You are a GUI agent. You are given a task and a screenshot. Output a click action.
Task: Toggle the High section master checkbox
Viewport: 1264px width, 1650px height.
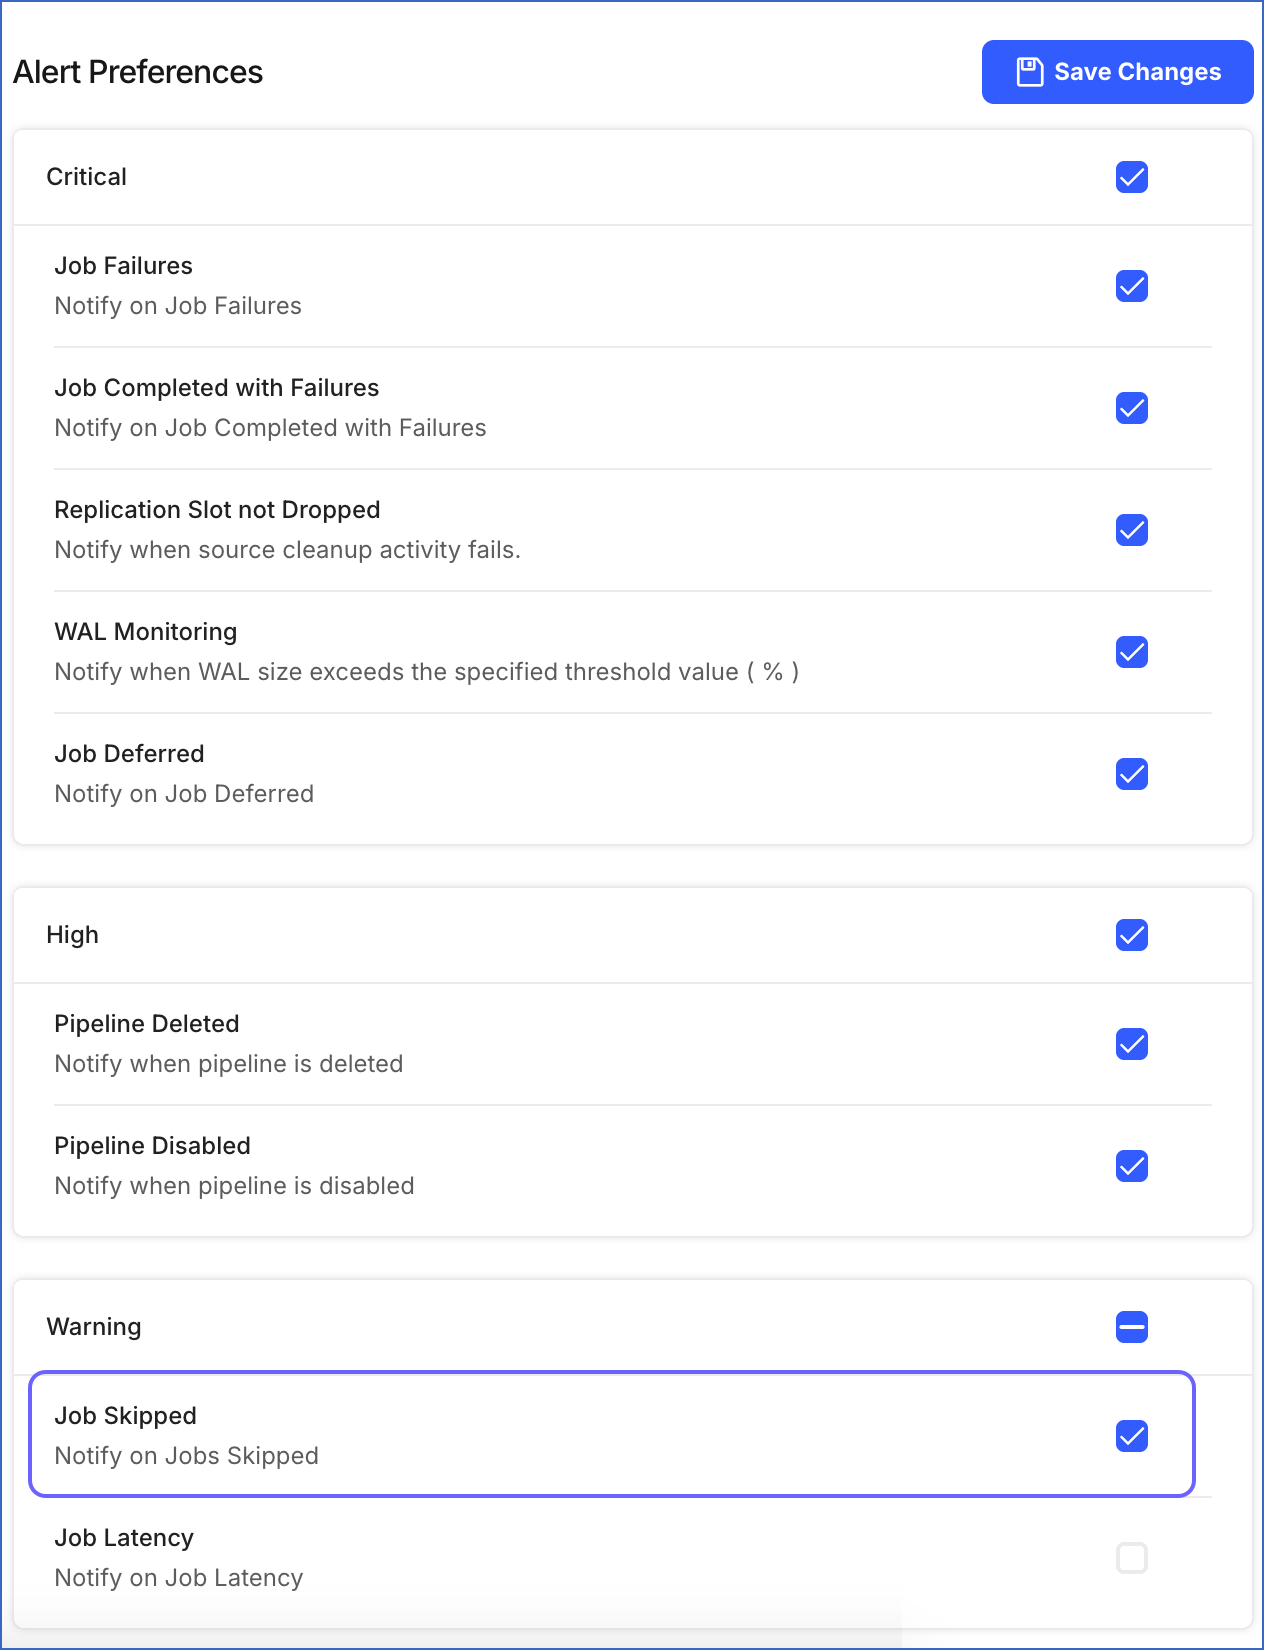[1131, 935]
